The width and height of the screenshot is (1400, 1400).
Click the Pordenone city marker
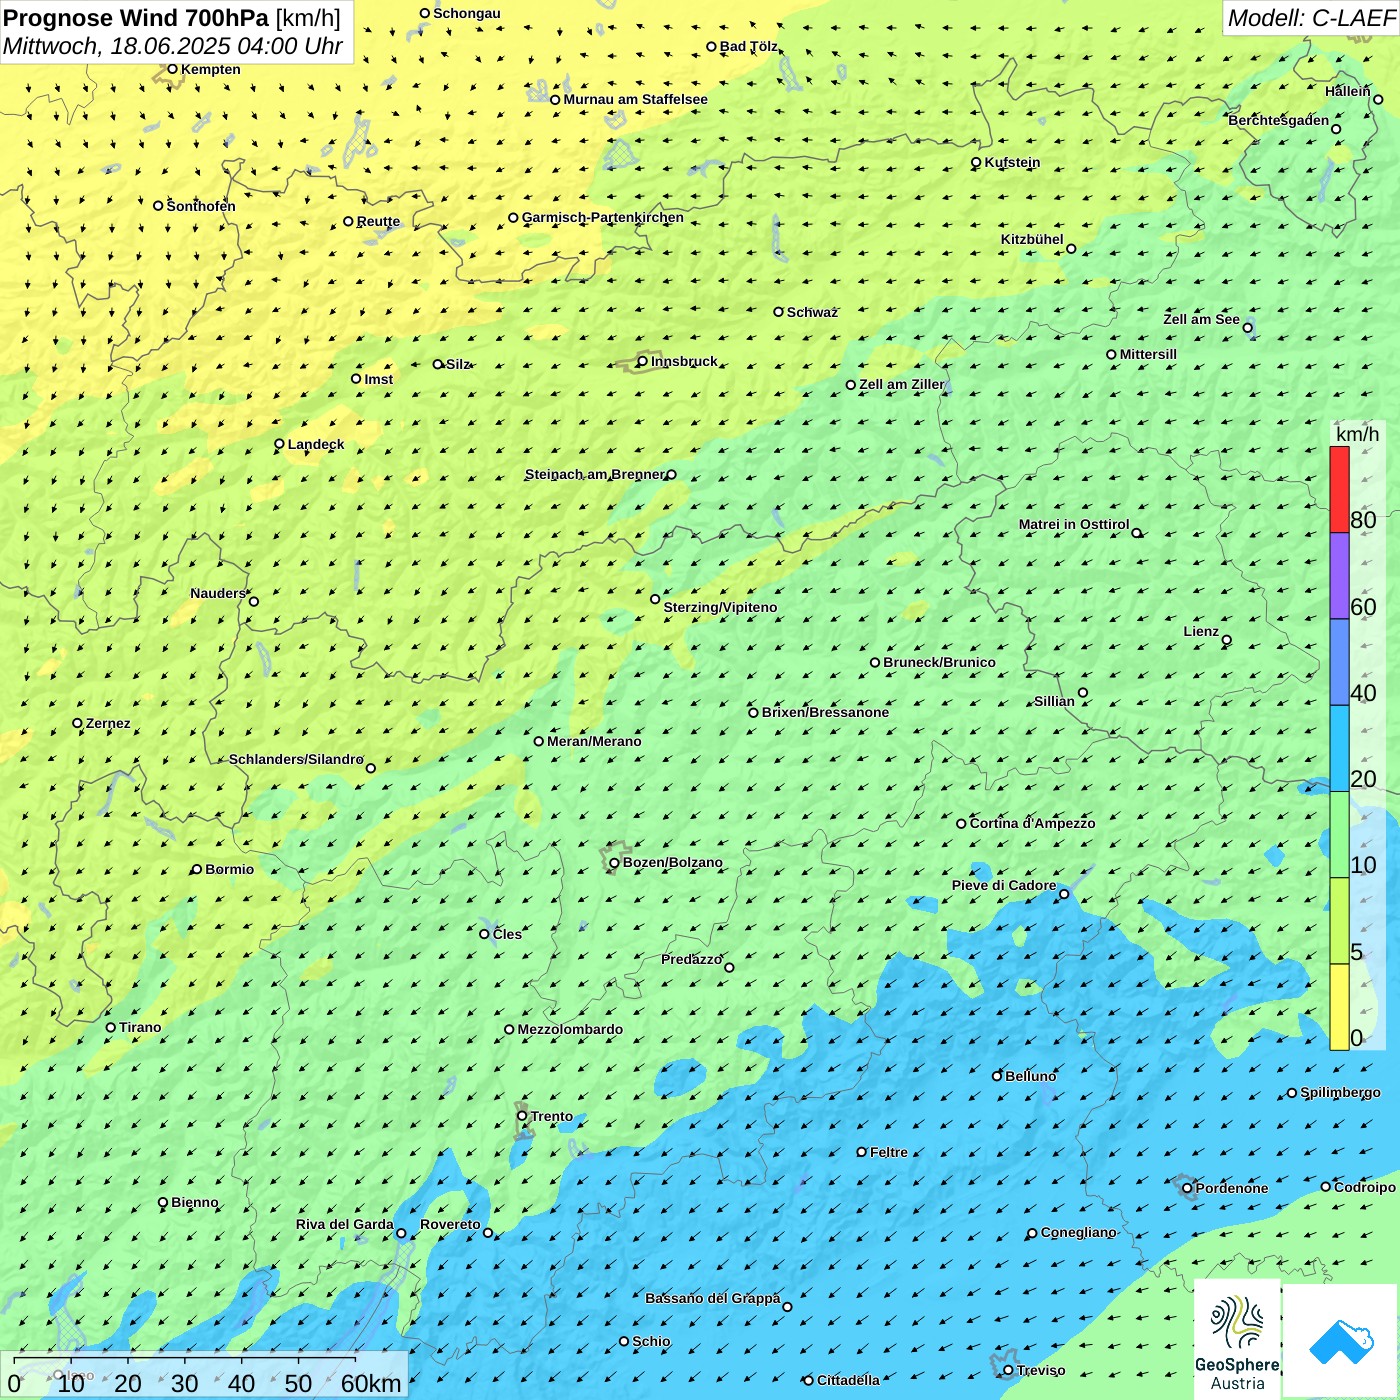pyautogui.click(x=1187, y=1188)
